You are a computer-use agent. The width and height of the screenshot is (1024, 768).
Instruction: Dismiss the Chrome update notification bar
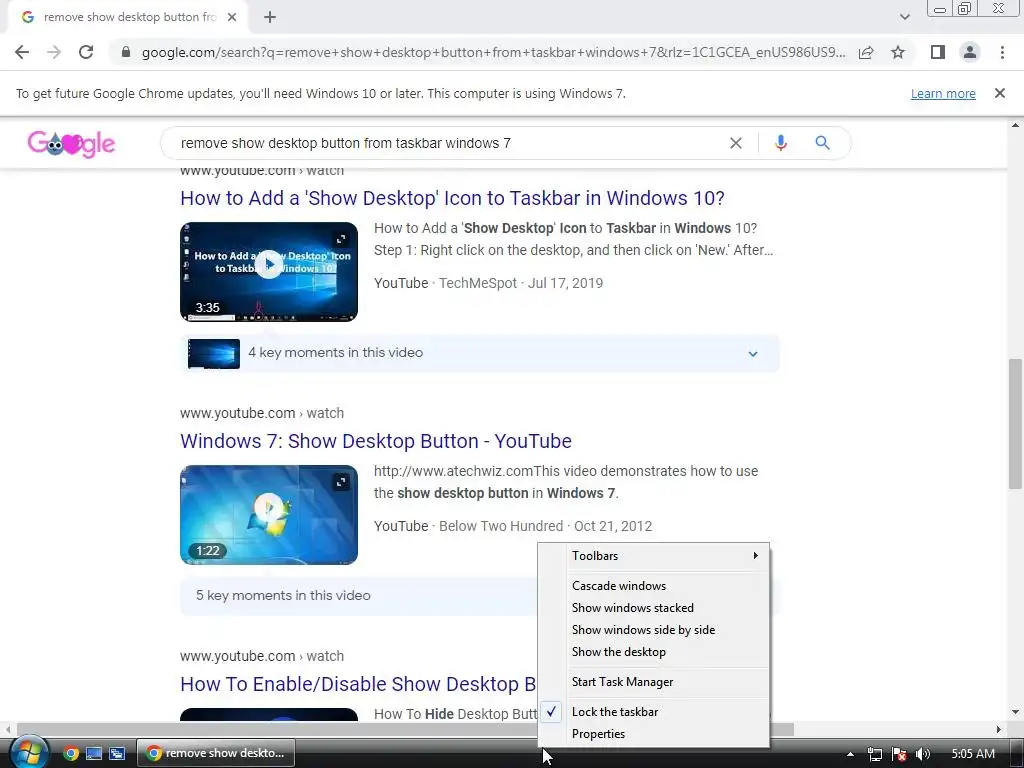point(999,93)
